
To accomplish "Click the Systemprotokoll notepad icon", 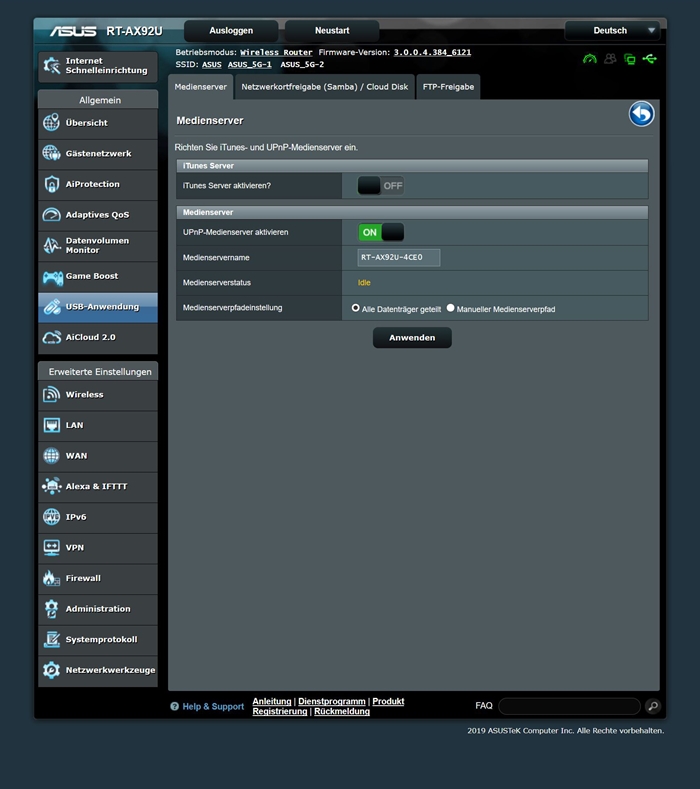I will point(51,639).
